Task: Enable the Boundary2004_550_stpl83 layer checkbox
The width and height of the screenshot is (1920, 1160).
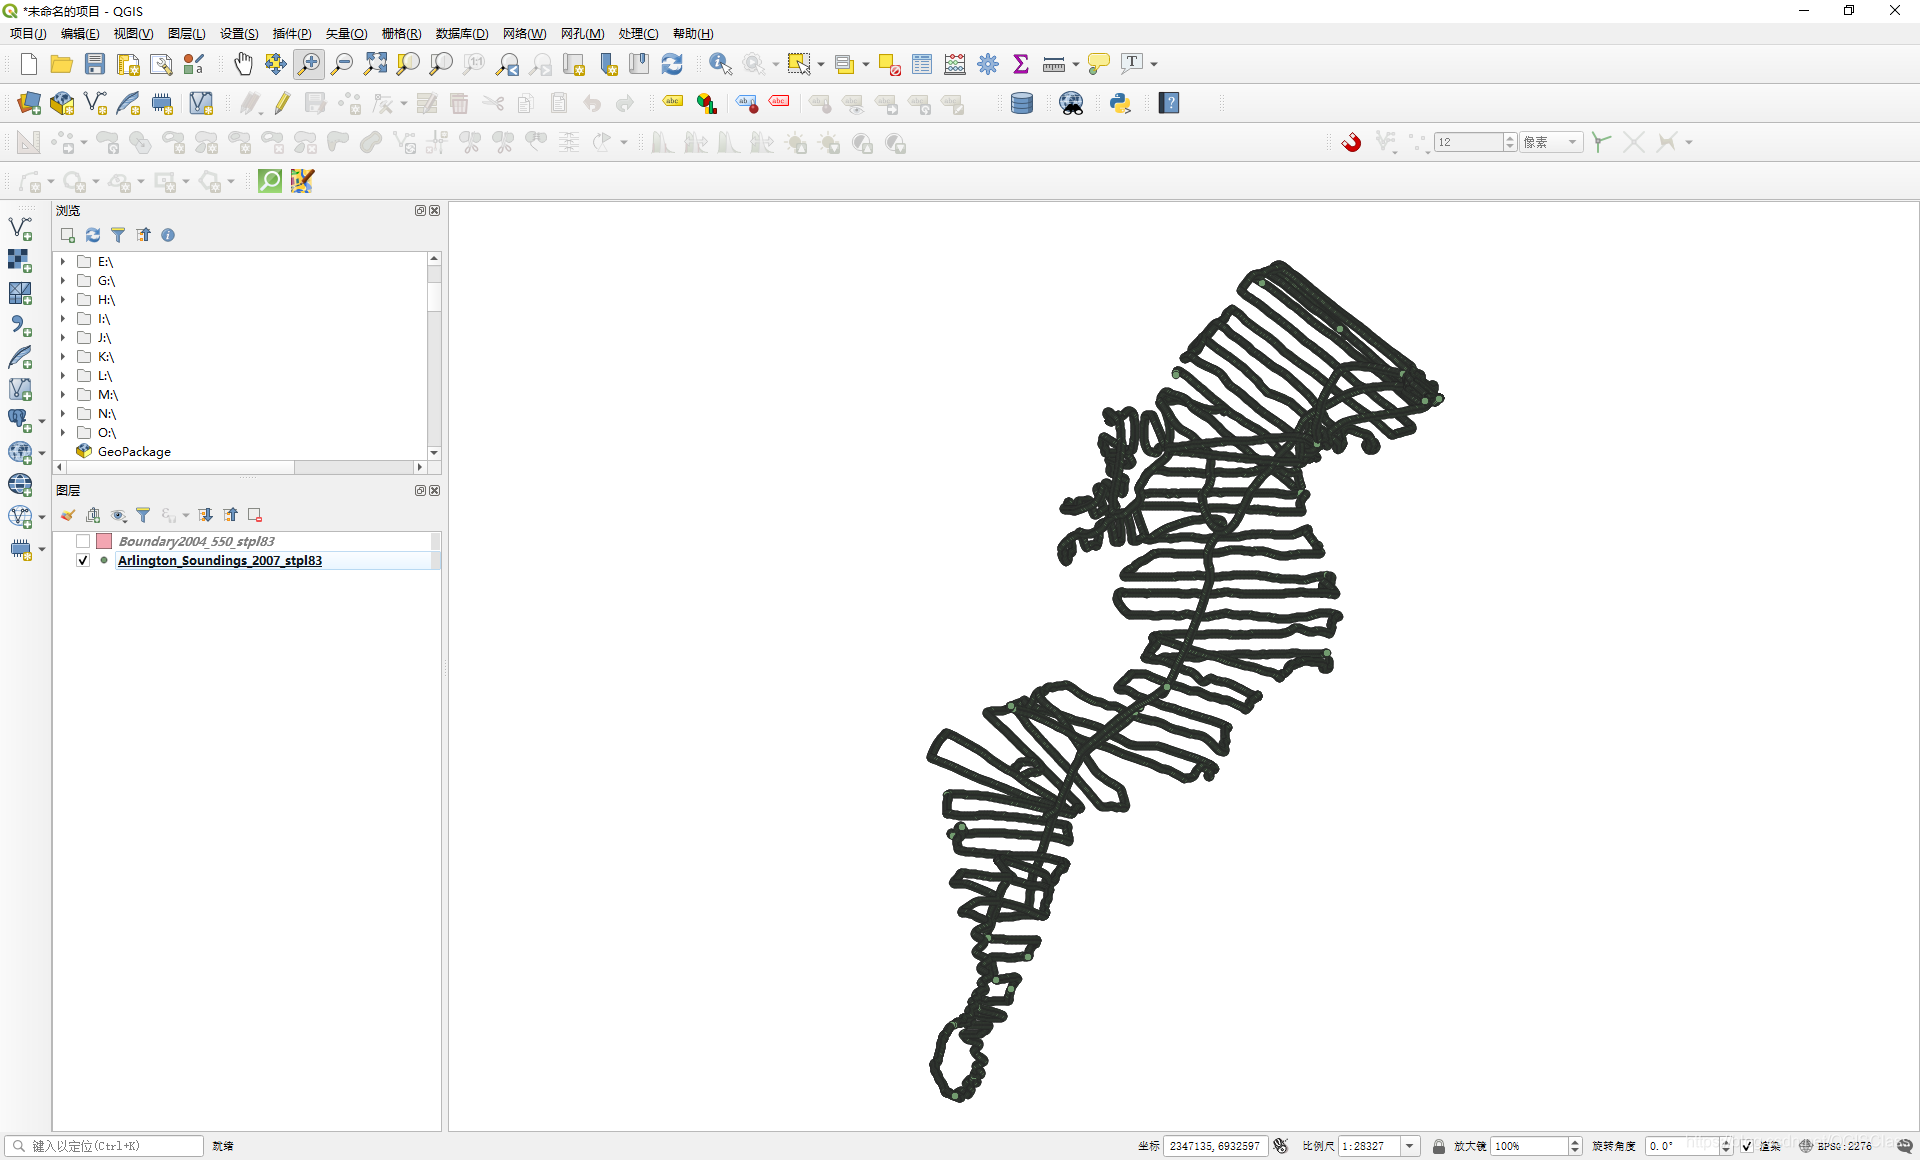Action: 83,541
